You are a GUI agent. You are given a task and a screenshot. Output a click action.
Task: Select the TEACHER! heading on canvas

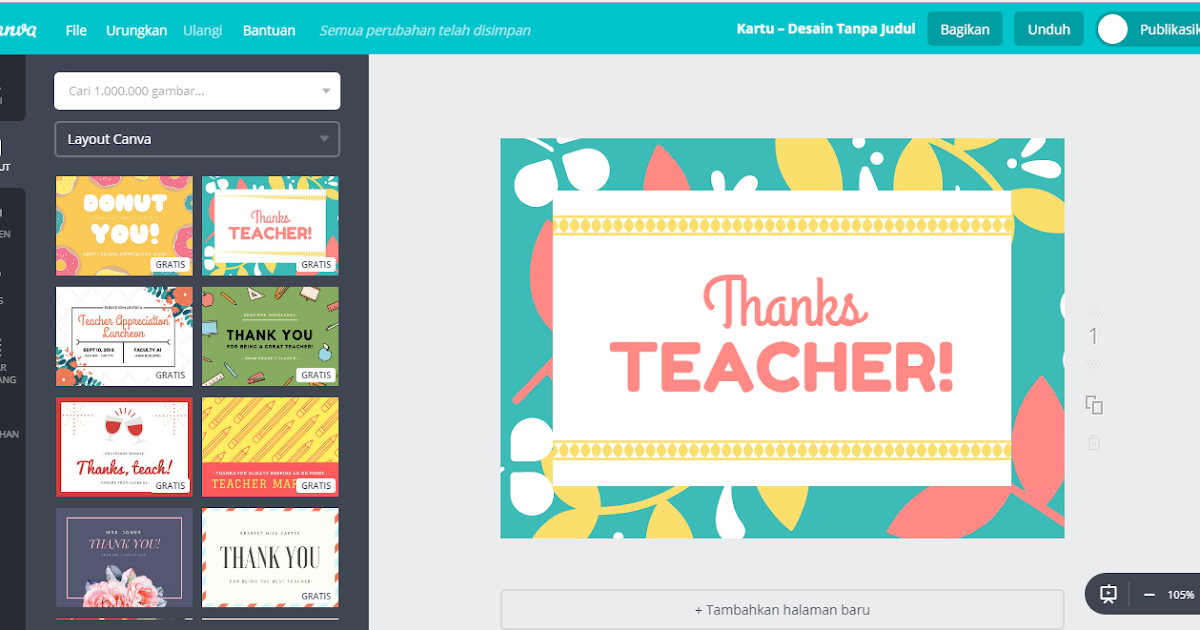click(782, 367)
